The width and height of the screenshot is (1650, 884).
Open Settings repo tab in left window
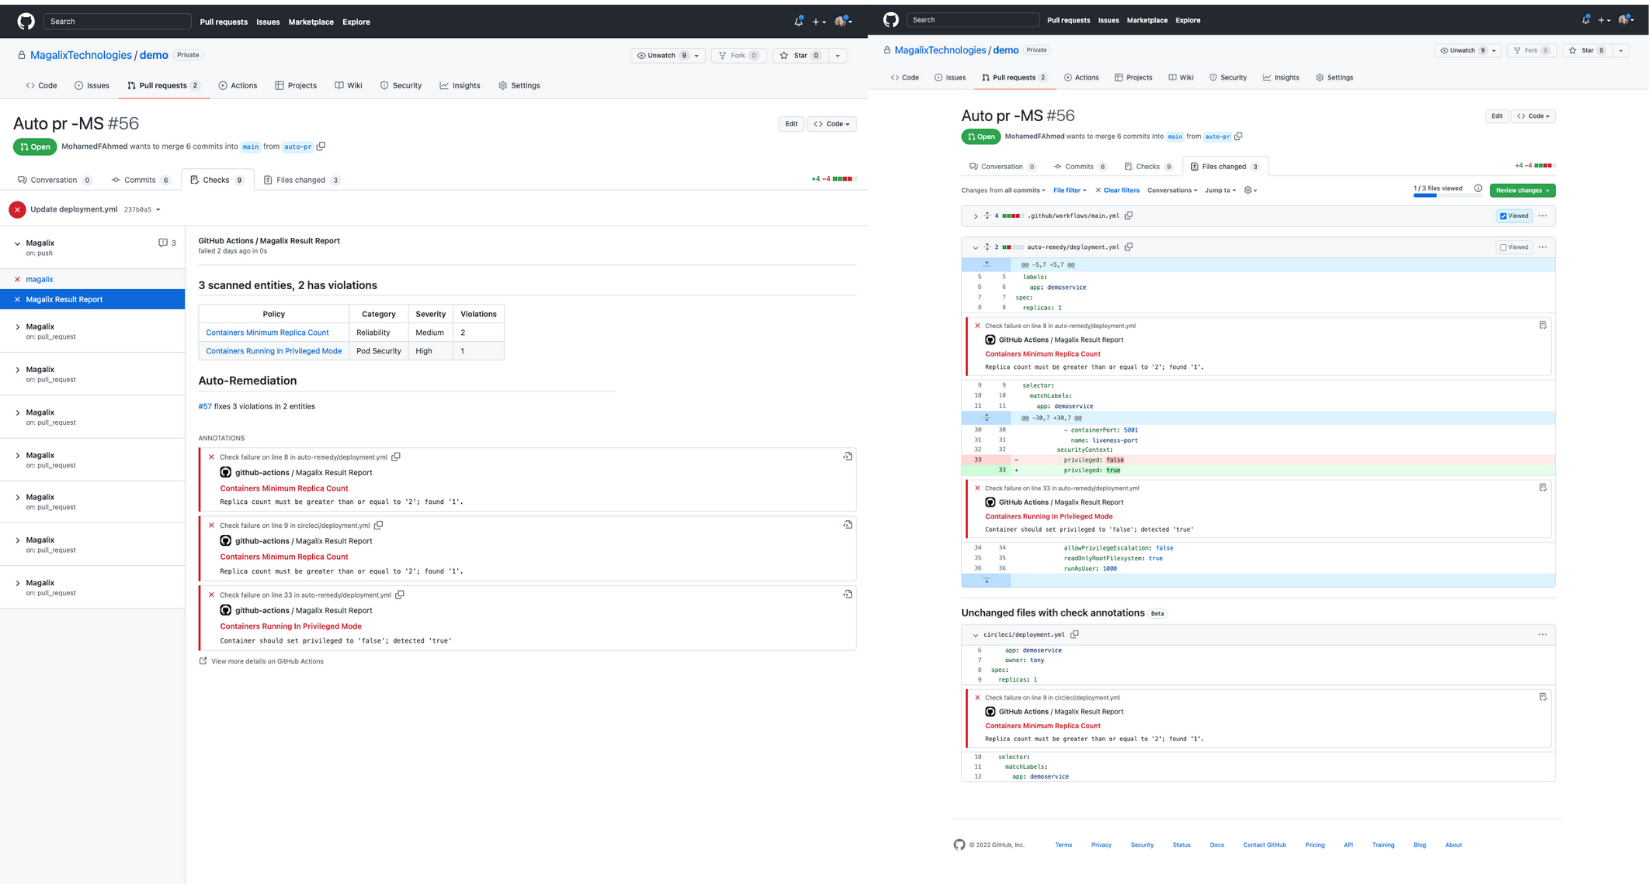pos(519,86)
